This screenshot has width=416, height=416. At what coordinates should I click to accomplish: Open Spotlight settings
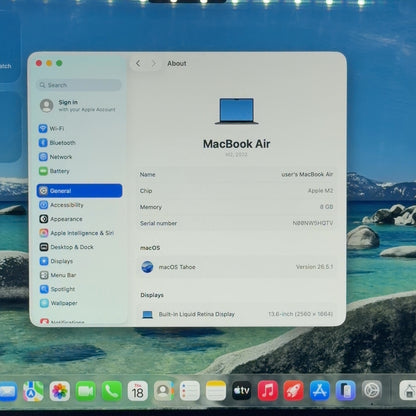coord(57,289)
